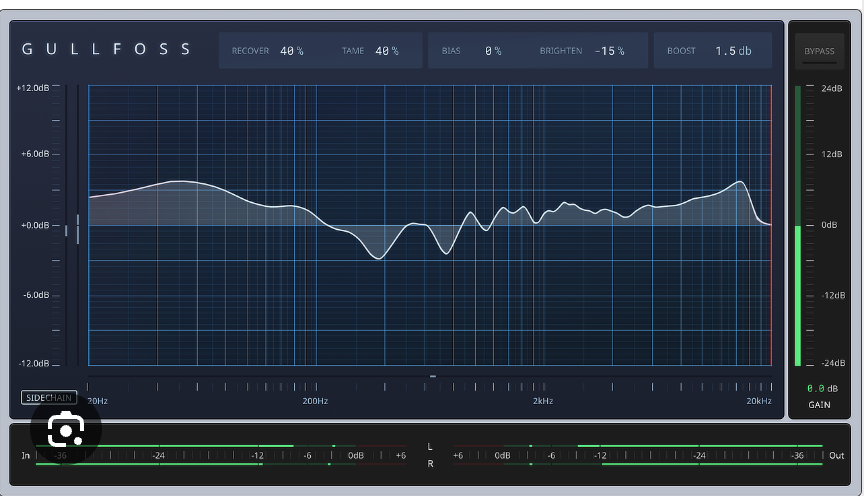Toggle the BYPASS button
This screenshot has width=864, height=496.
819,51
